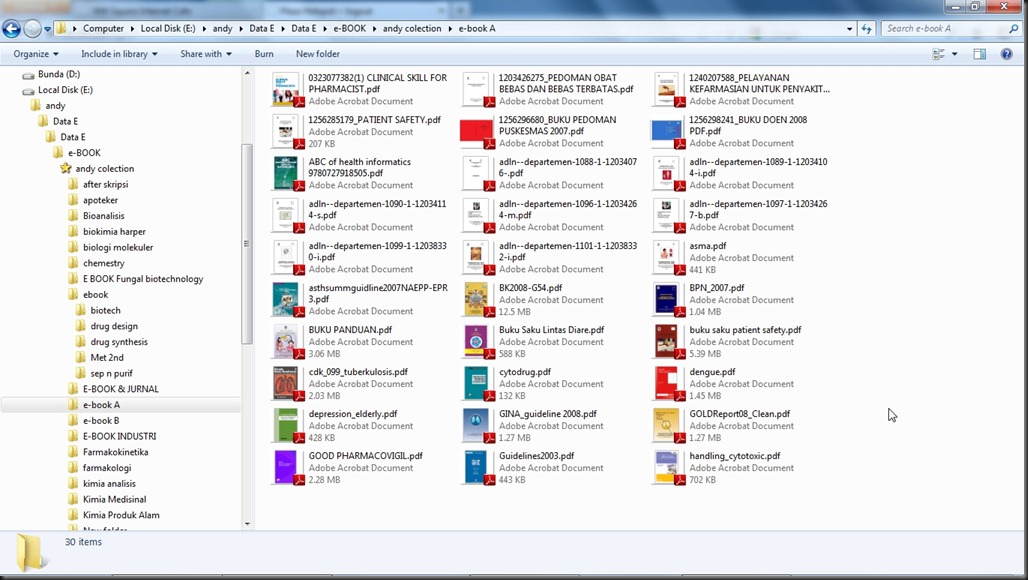Click the search magnifier icon

click(x=1014, y=29)
